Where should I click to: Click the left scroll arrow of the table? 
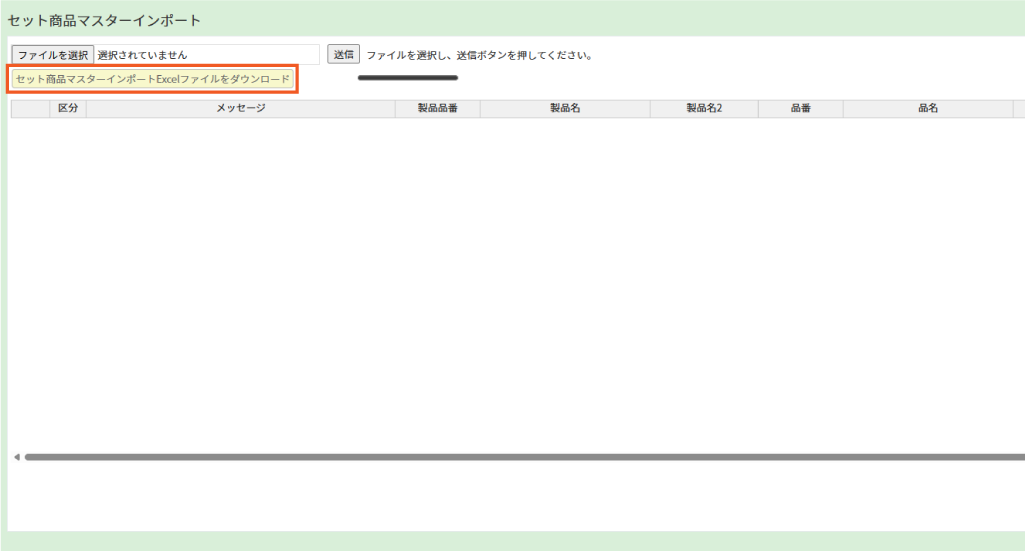click(16, 457)
